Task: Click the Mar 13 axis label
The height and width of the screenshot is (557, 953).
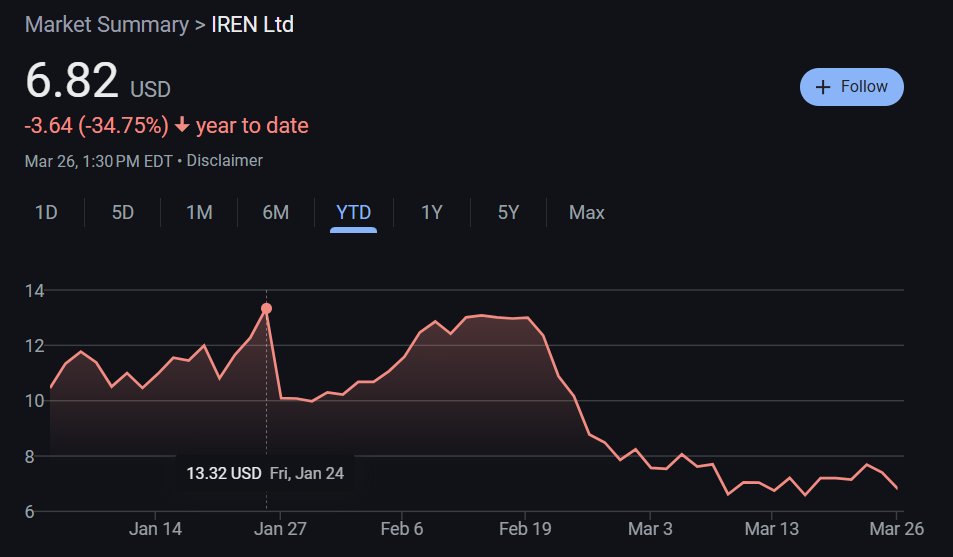Action: click(x=772, y=528)
